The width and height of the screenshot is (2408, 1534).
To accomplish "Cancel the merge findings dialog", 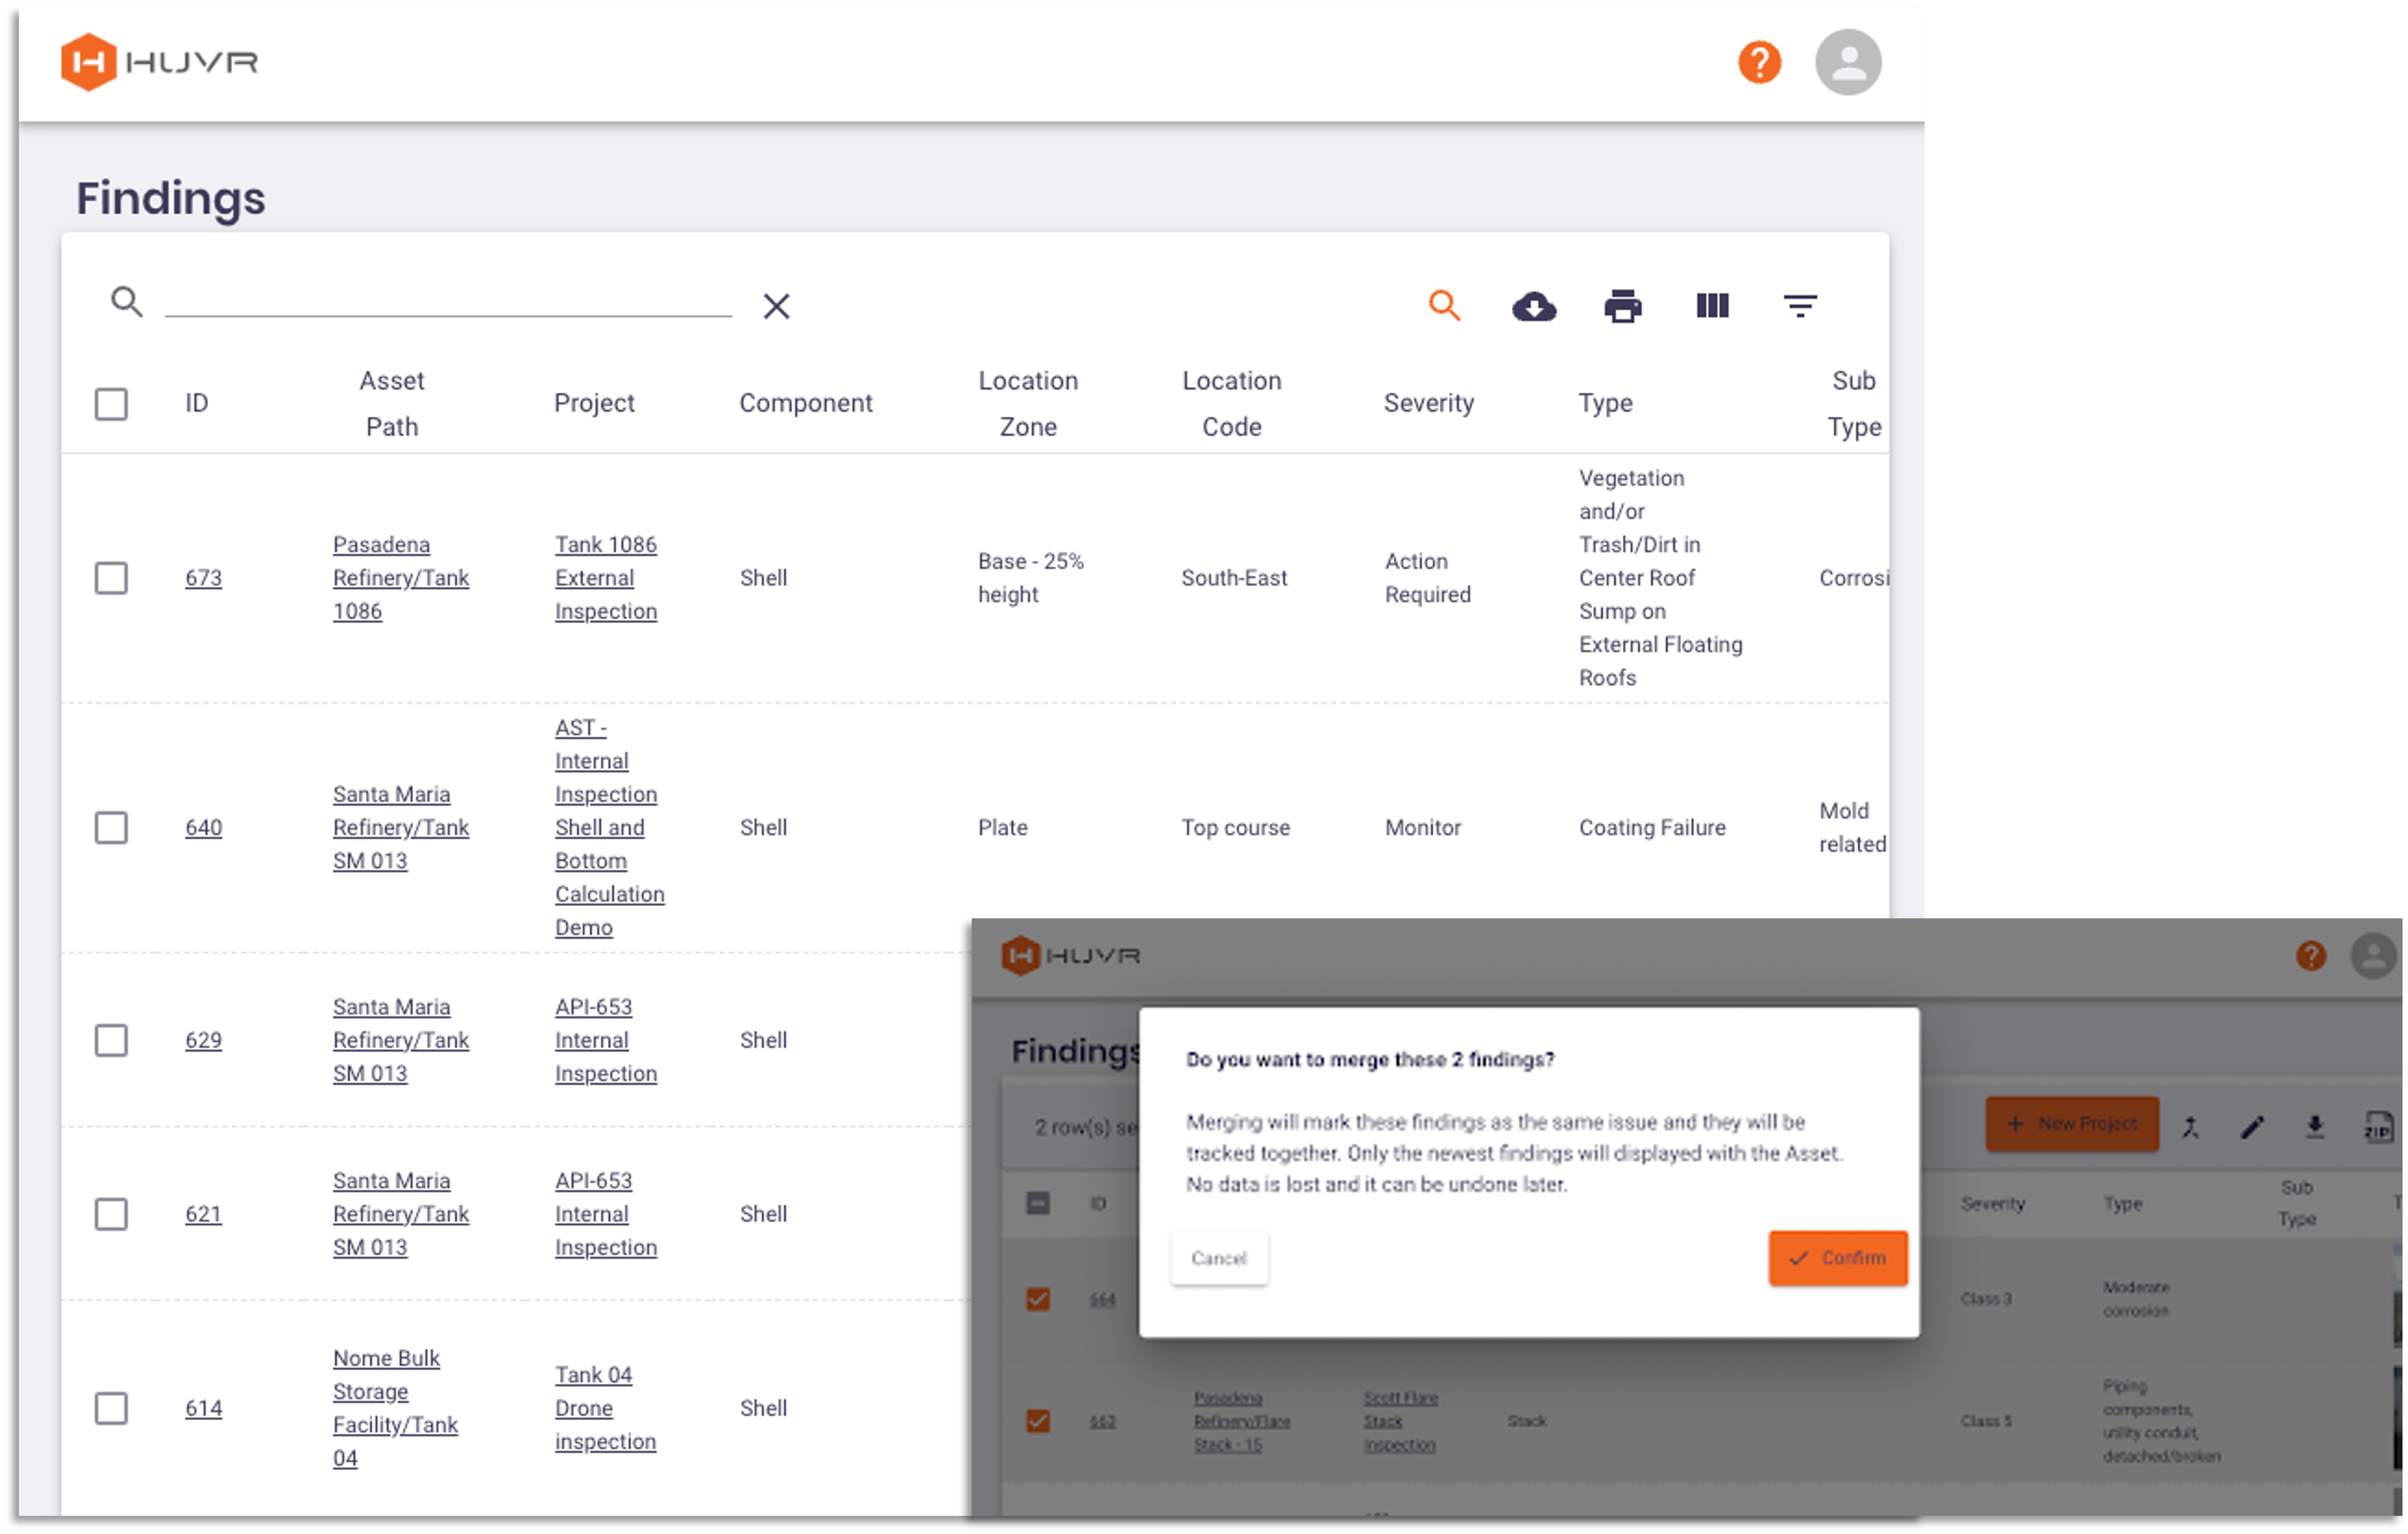I will click(x=1219, y=1259).
